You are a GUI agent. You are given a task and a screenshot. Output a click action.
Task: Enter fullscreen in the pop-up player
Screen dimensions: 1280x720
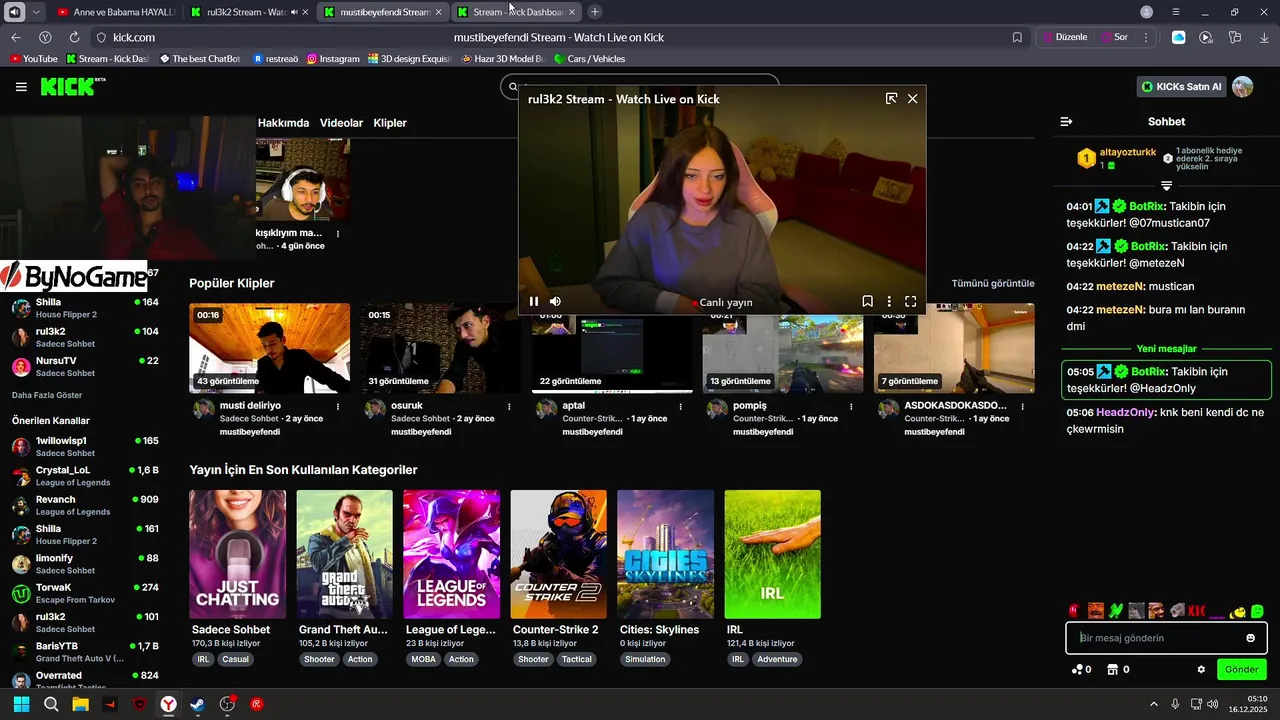click(911, 301)
